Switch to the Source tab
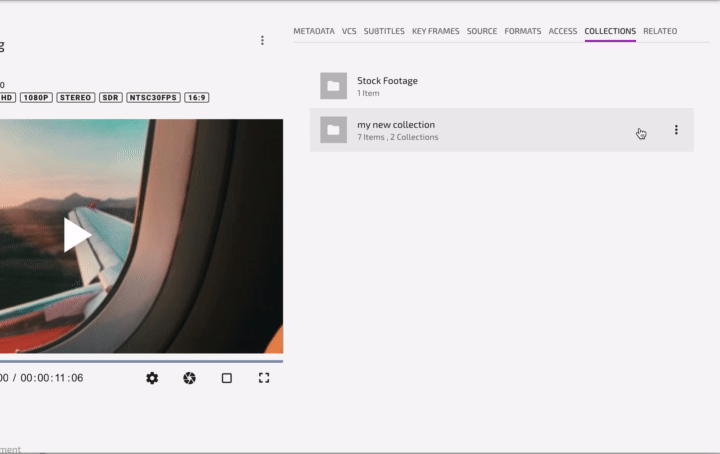Screen dimensions: 720x454 pos(482,31)
